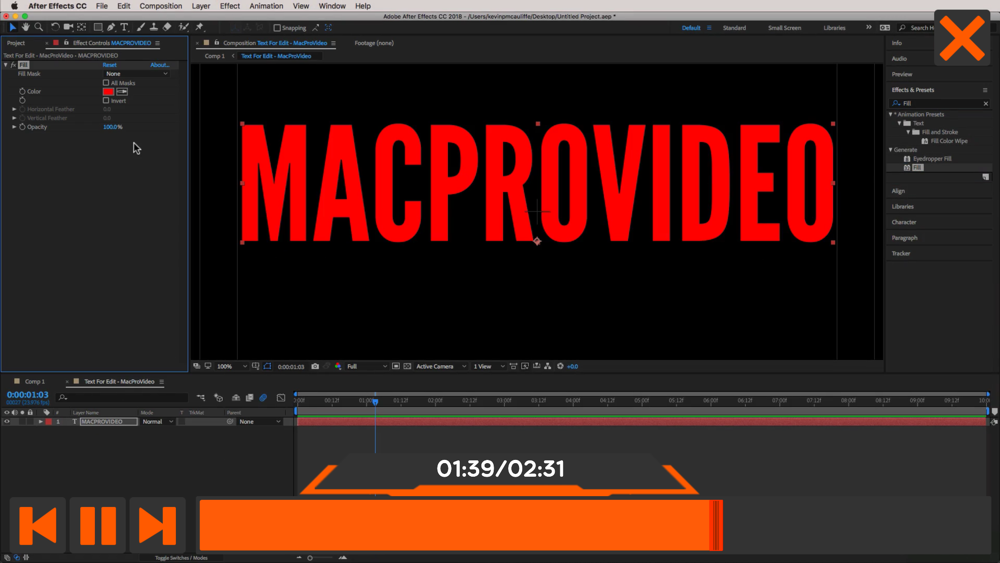Image resolution: width=1000 pixels, height=563 pixels.
Task: Select the Zoom magnifier tool
Action: (39, 27)
